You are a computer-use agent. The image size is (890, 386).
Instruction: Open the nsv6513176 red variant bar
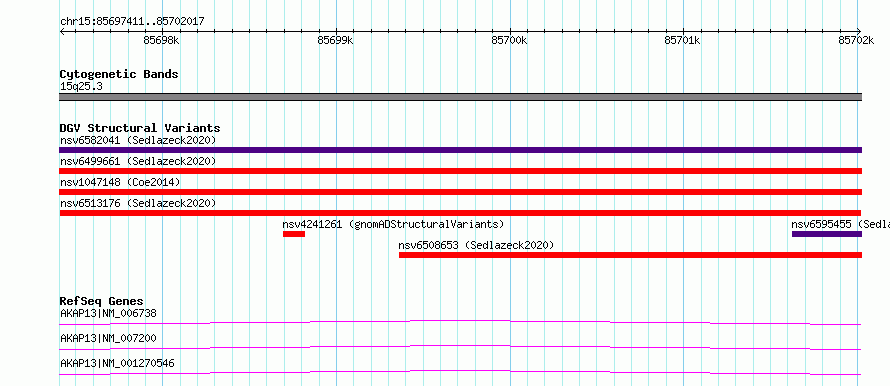(x=460, y=213)
